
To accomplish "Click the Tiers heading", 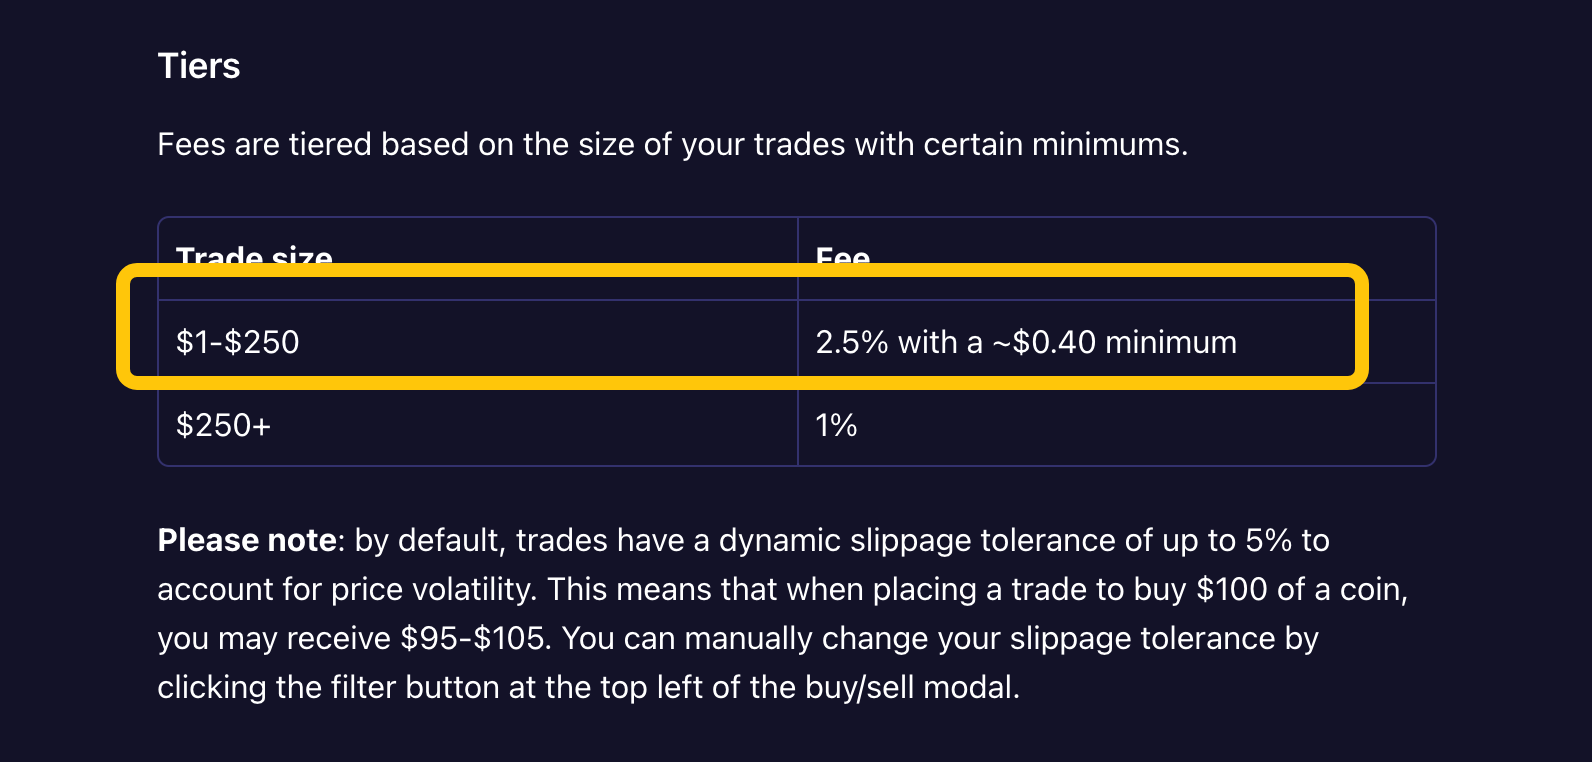I will (x=199, y=66).
